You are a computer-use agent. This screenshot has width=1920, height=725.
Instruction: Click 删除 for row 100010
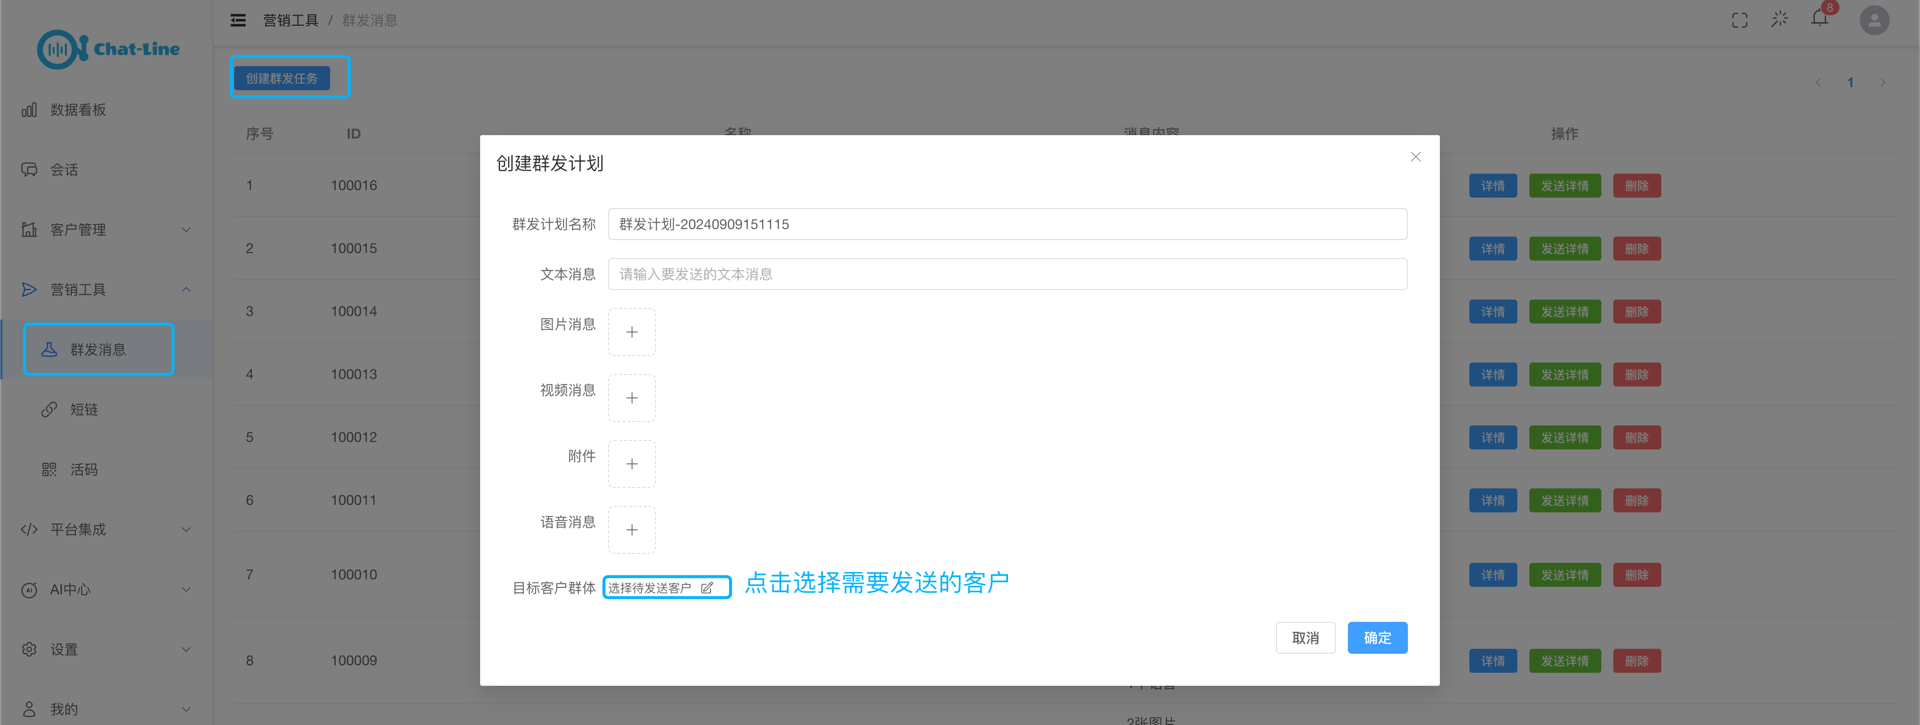click(1637, 575)
